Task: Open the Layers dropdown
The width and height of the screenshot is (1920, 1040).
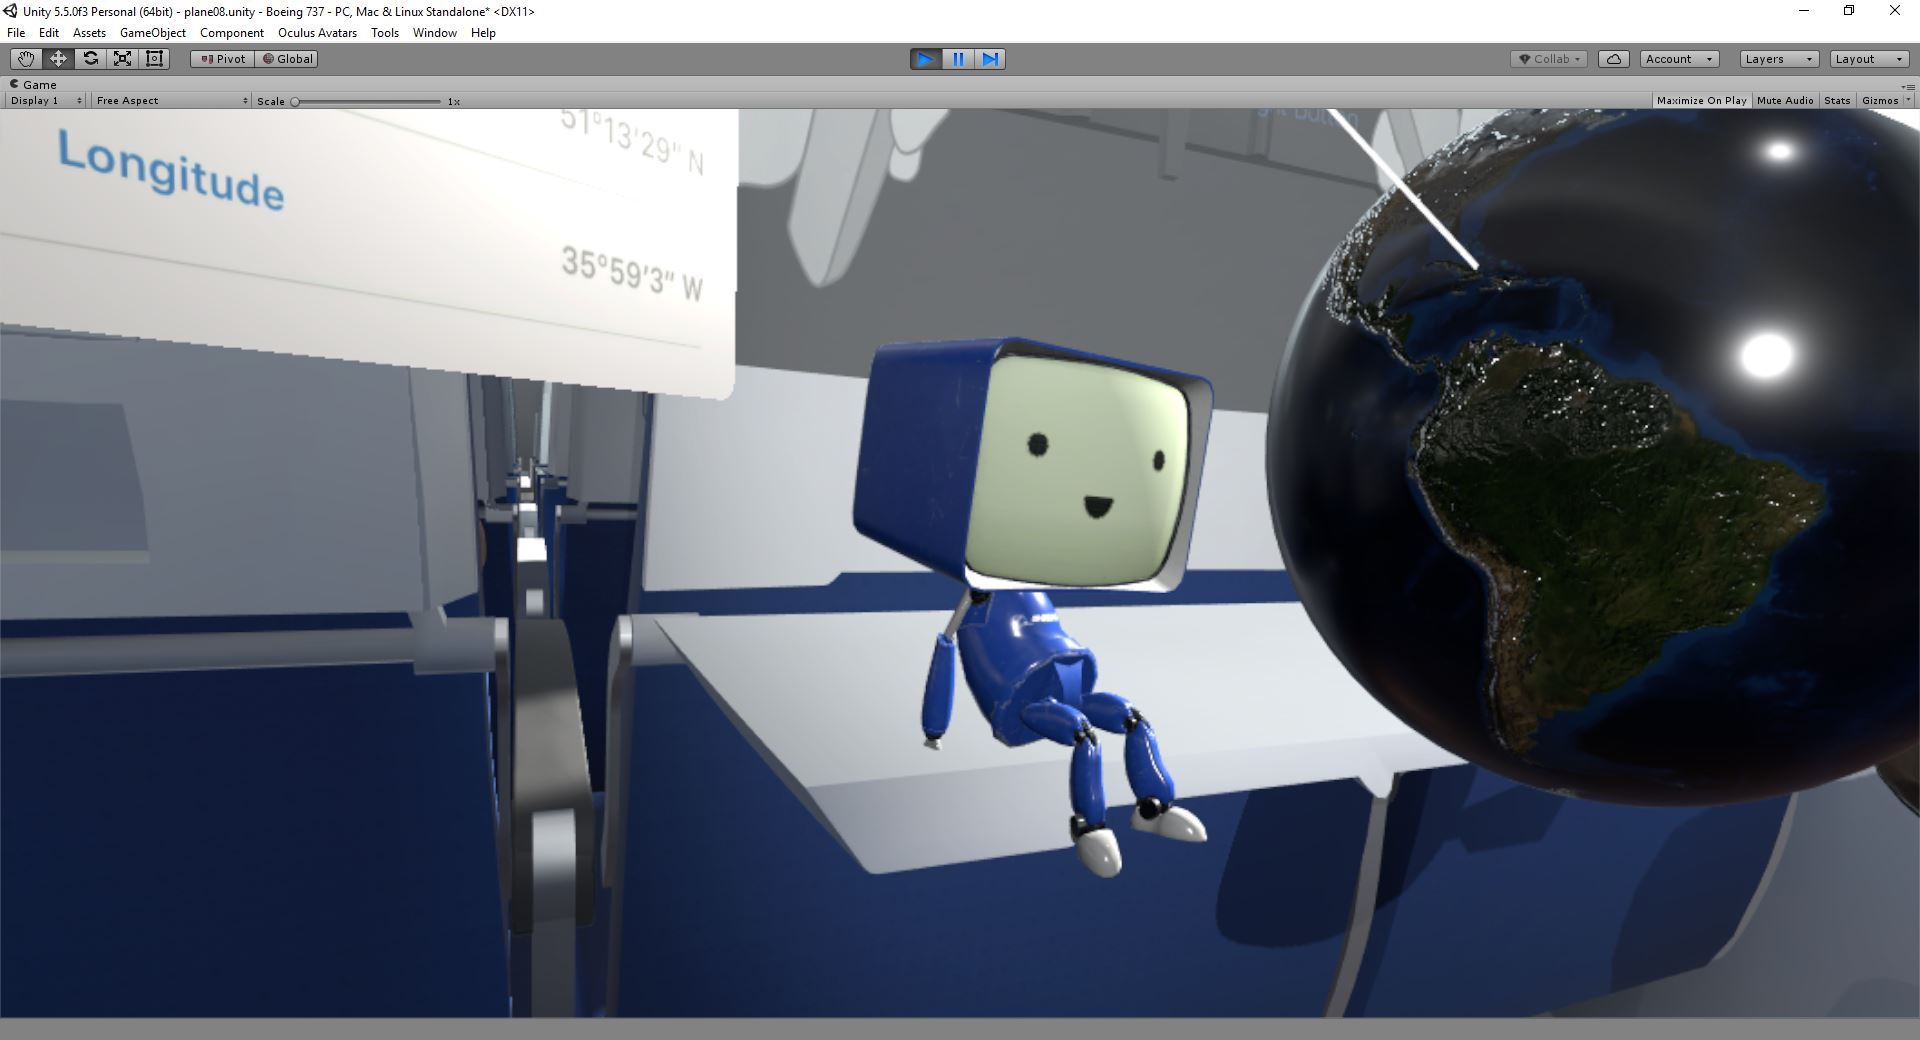Action: tap(1779, 59)
